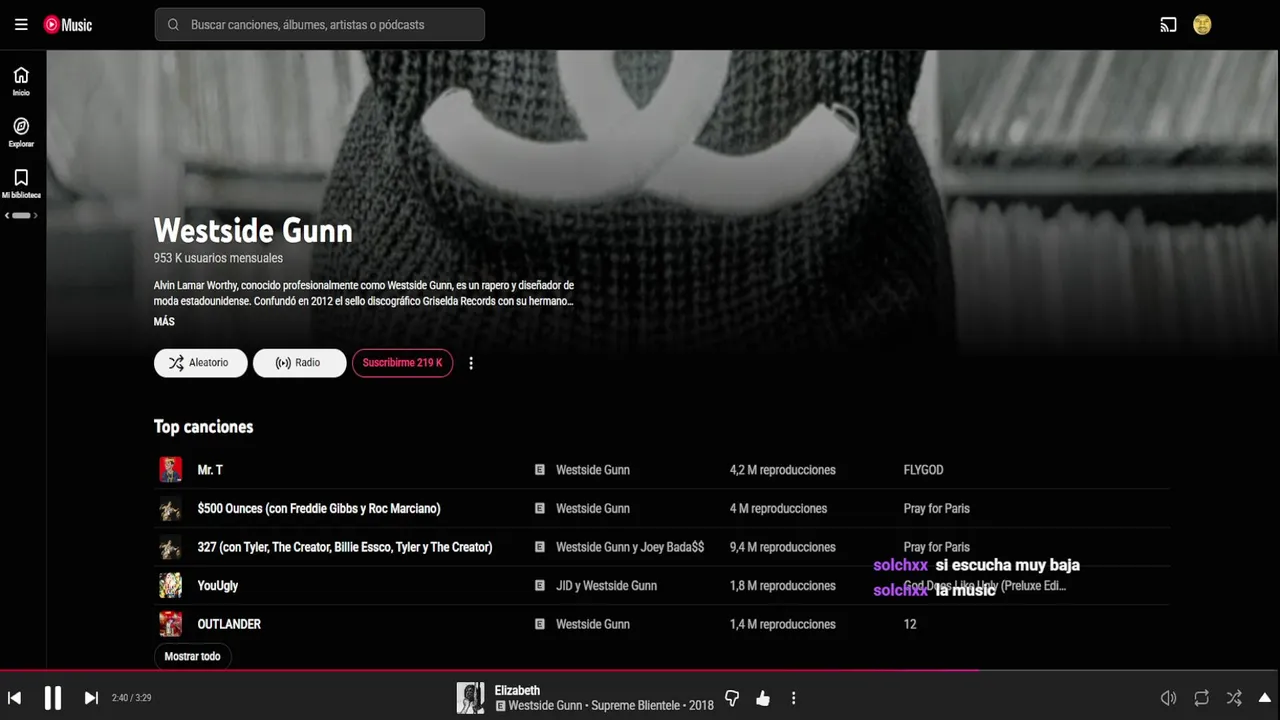Click explicit badge on Mr. T row

coord(540,470)
